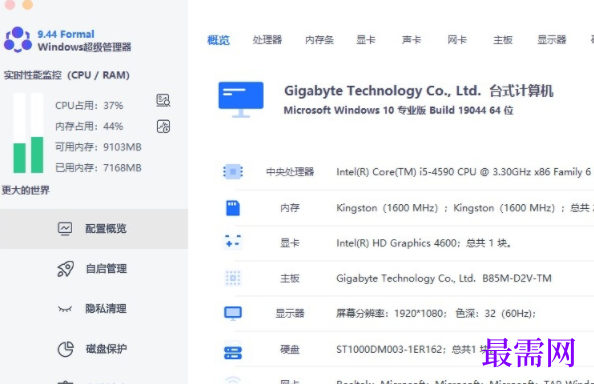Click the CPU usage green bar

(19, 158)
